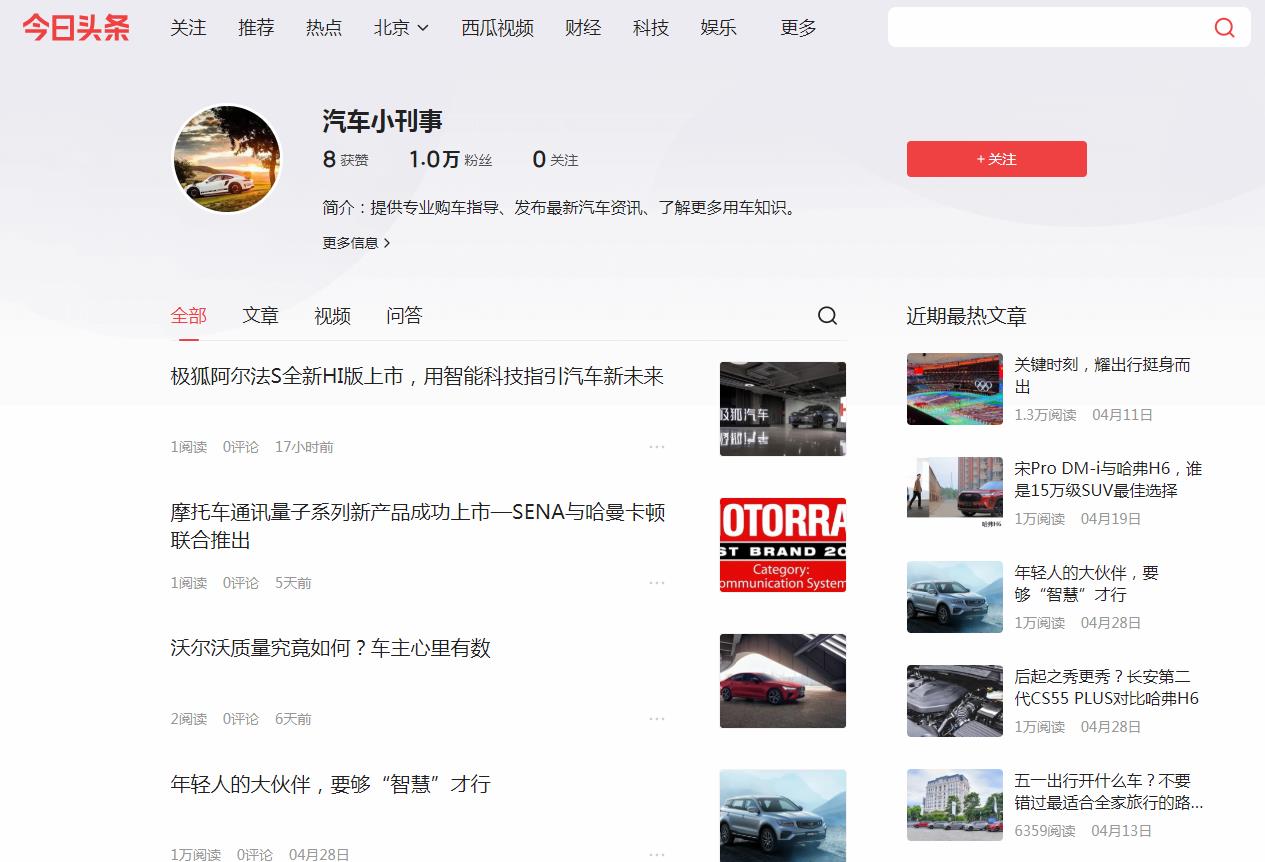Go to 关注 in top navigation

tap(188, 28)
